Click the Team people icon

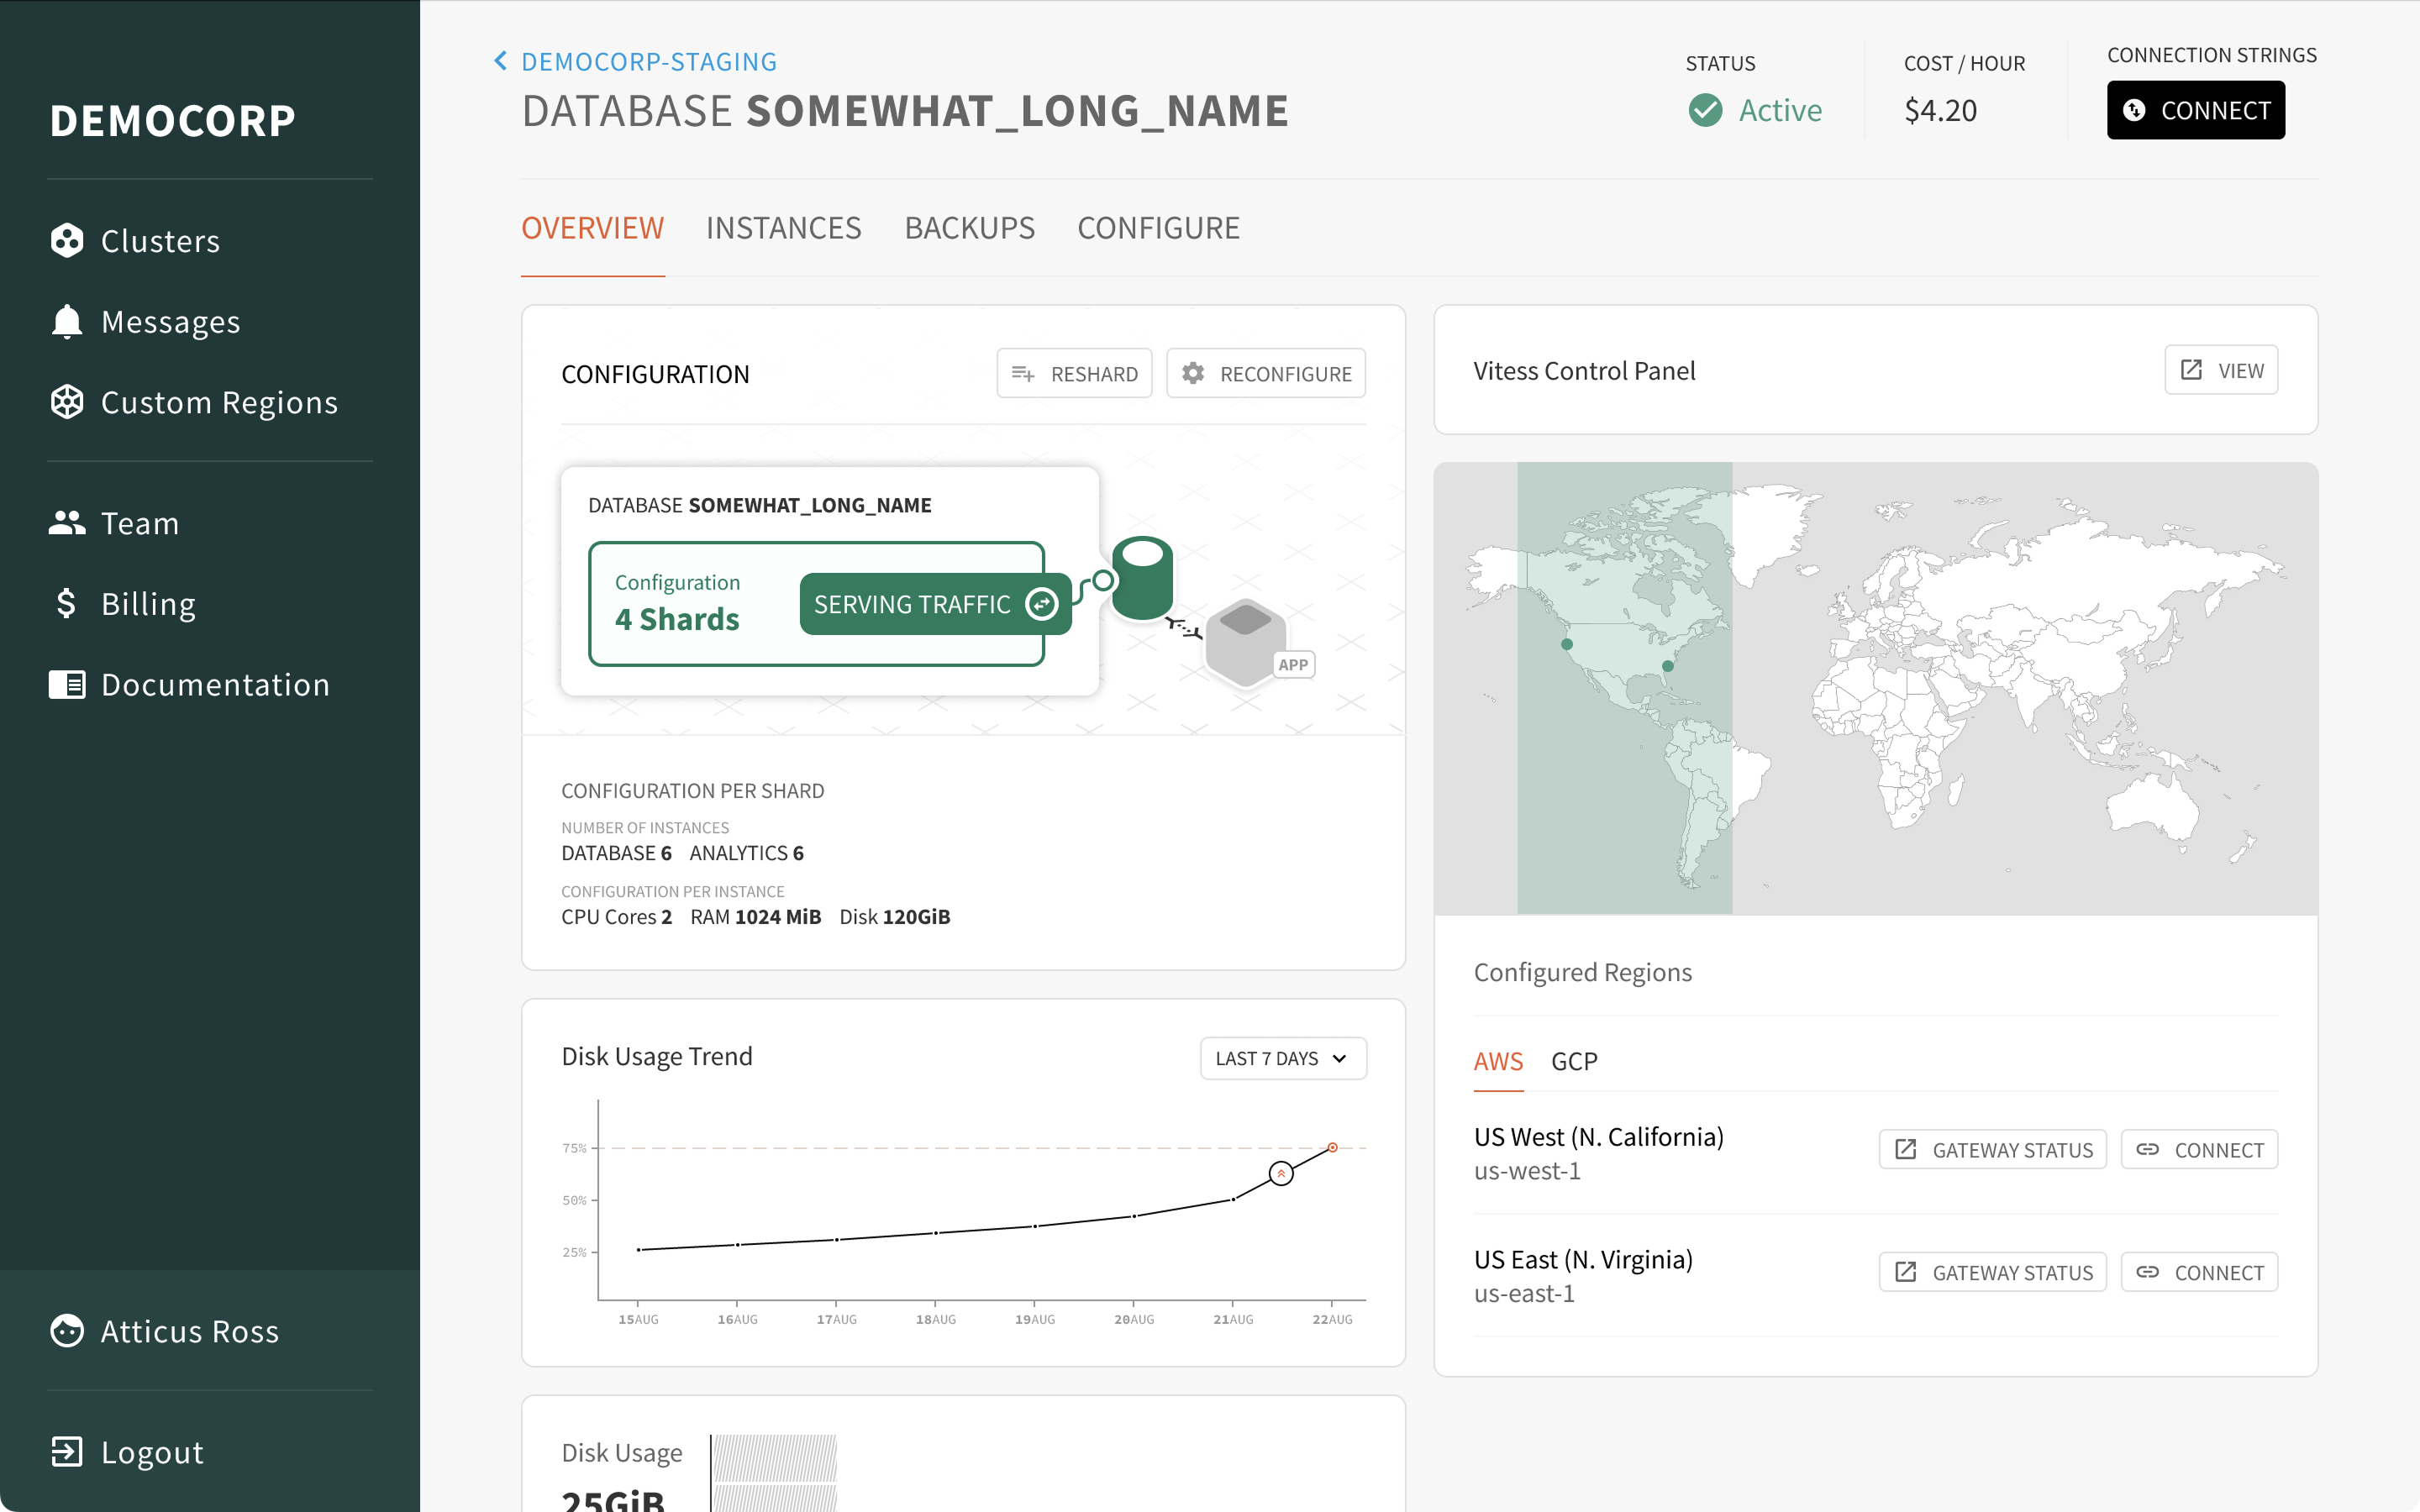coord(67,523)
